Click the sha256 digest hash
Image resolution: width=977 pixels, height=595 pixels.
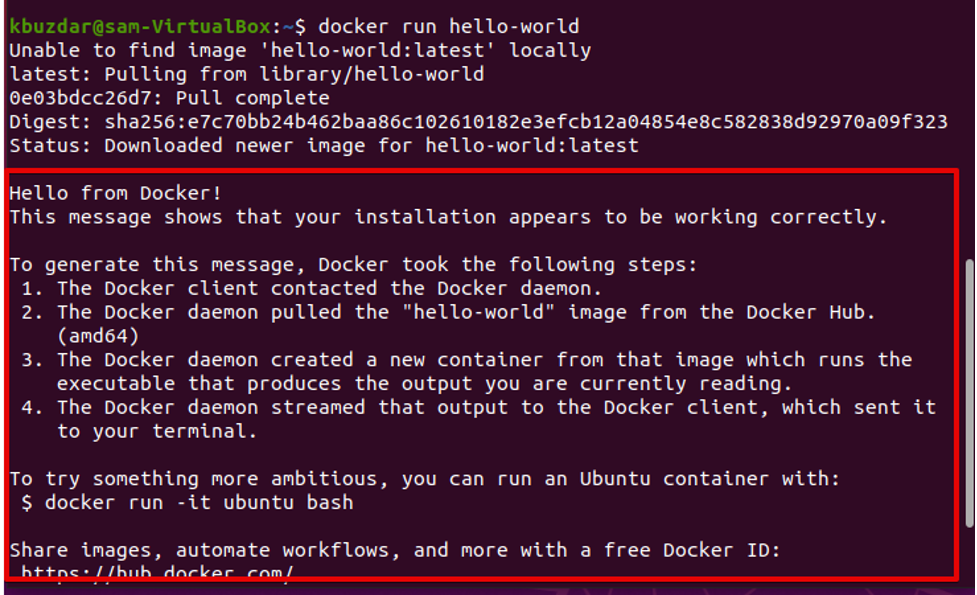point(526,122)
